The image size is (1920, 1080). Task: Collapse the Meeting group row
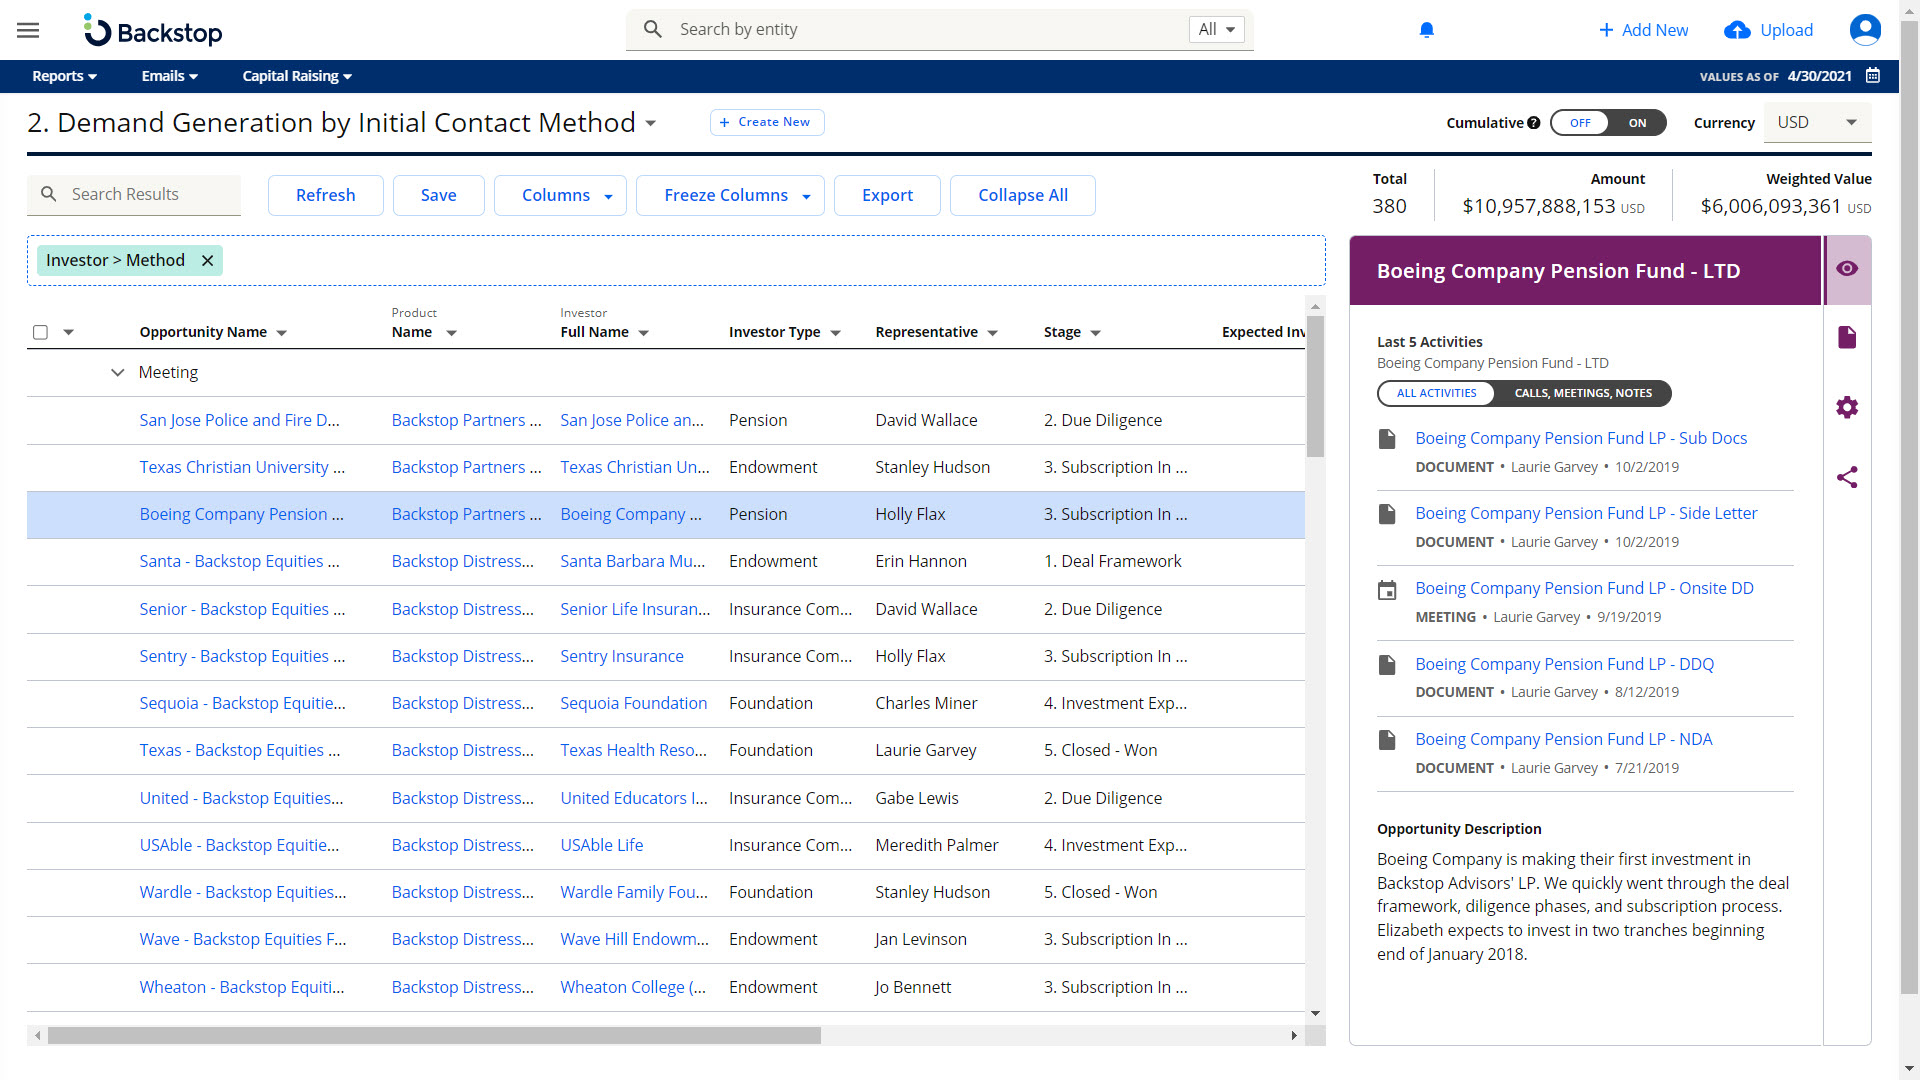(117, 372)
